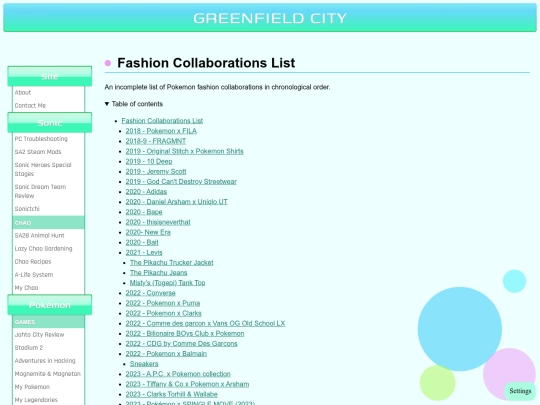Jump to 2020 - Adidas section

tap(146, 192)
